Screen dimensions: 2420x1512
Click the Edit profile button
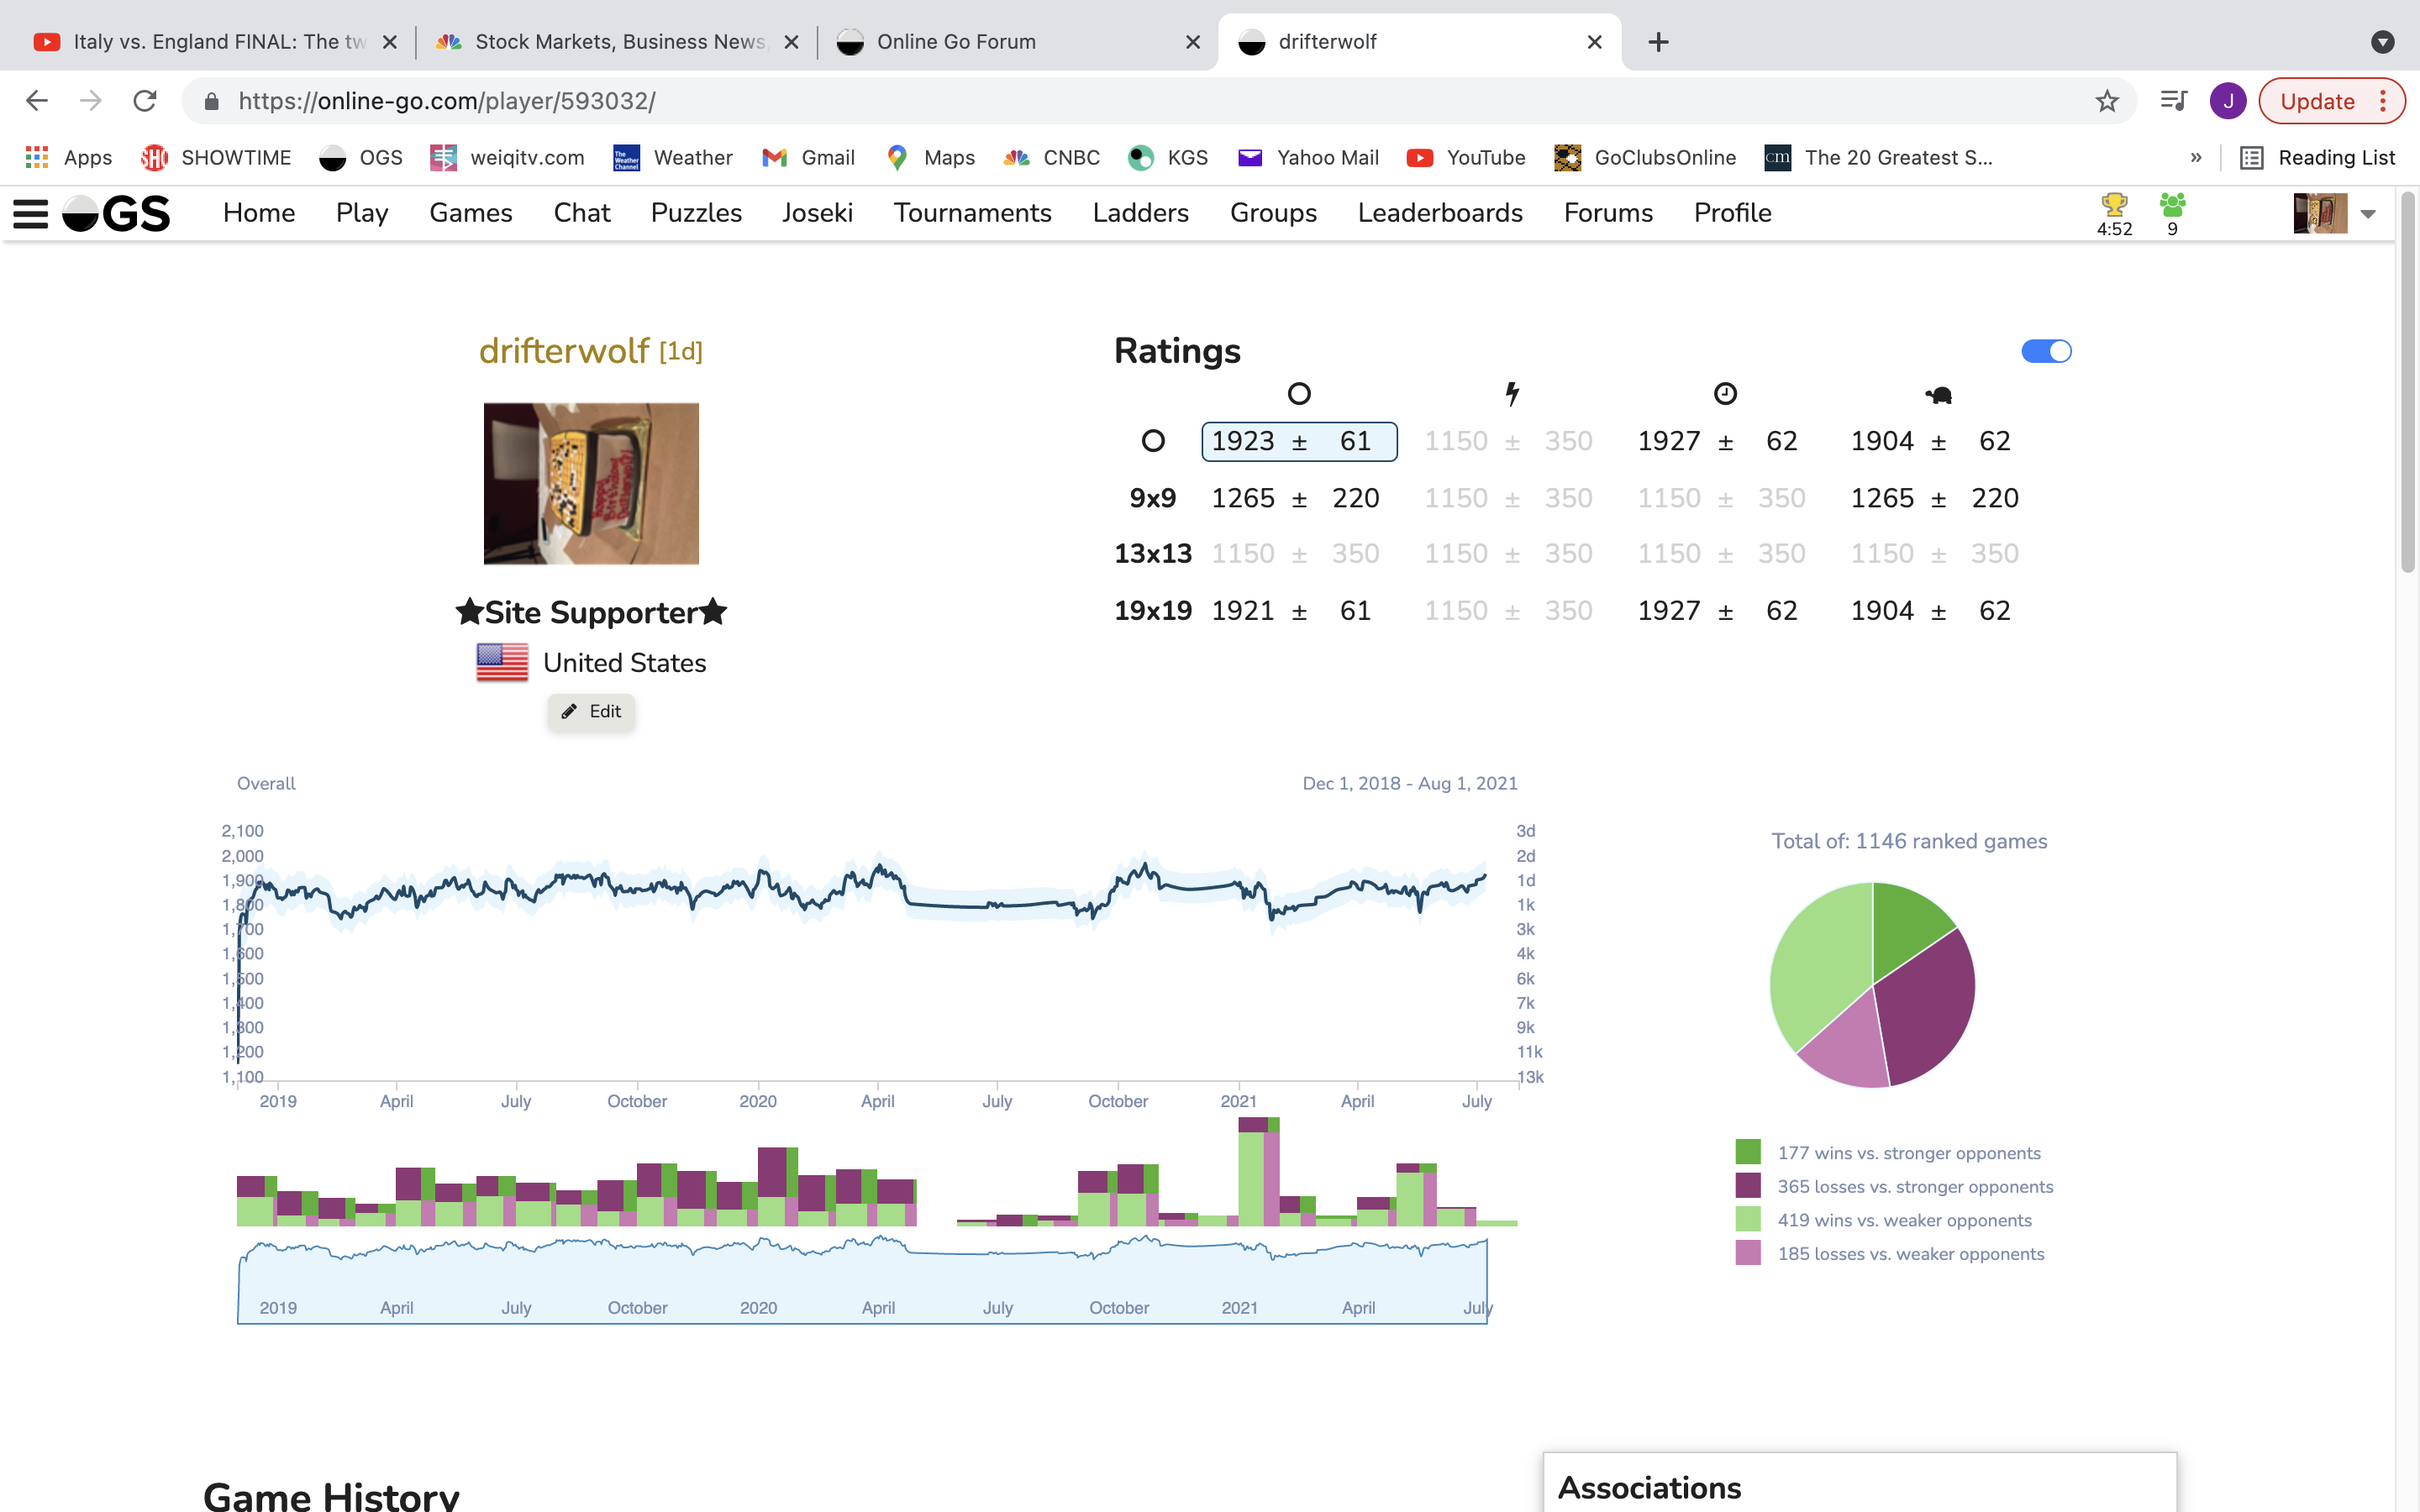pyautogui.click(x=591, y=711)
